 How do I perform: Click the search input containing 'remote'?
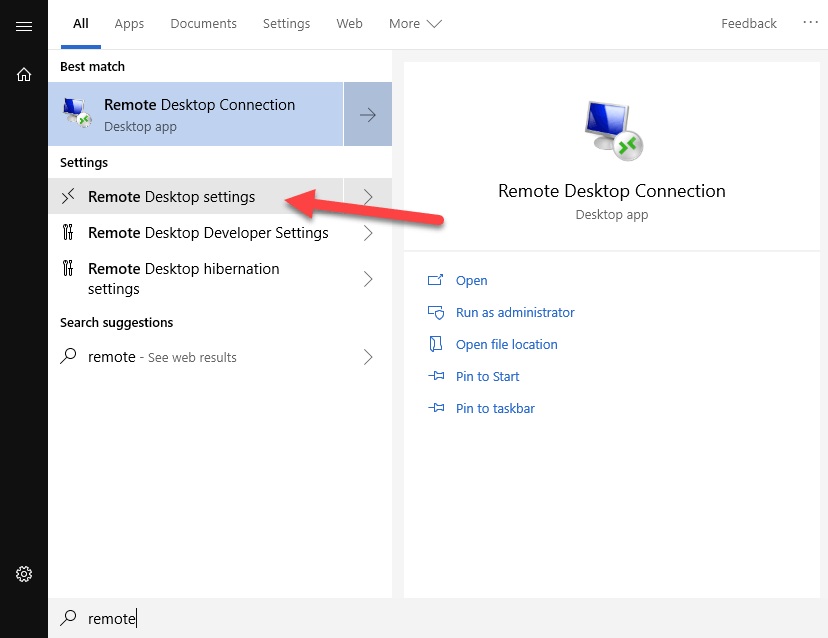click(438, 618)
